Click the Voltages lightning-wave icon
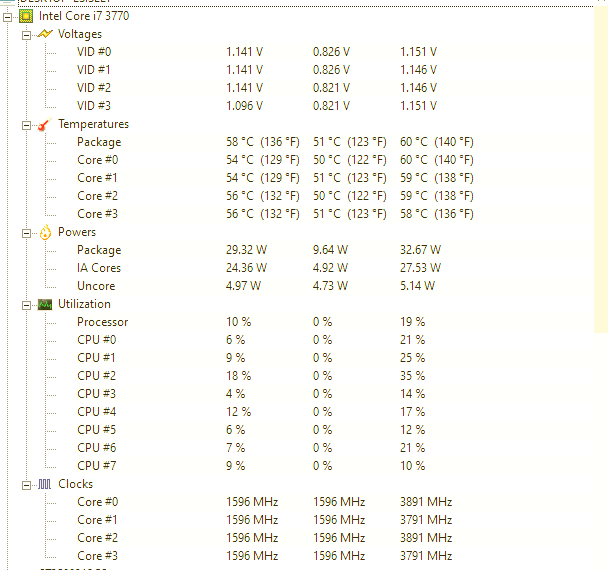 (x=45, y=34)
